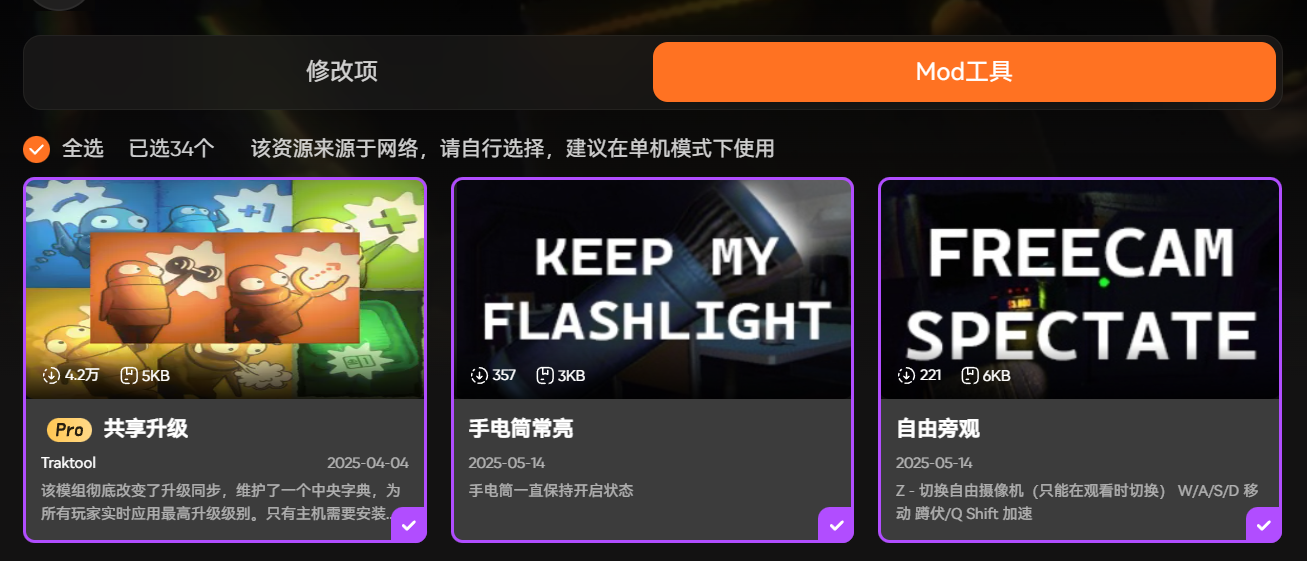Click the download icon next to 221
1307x561 pixels.
point(906,376)
